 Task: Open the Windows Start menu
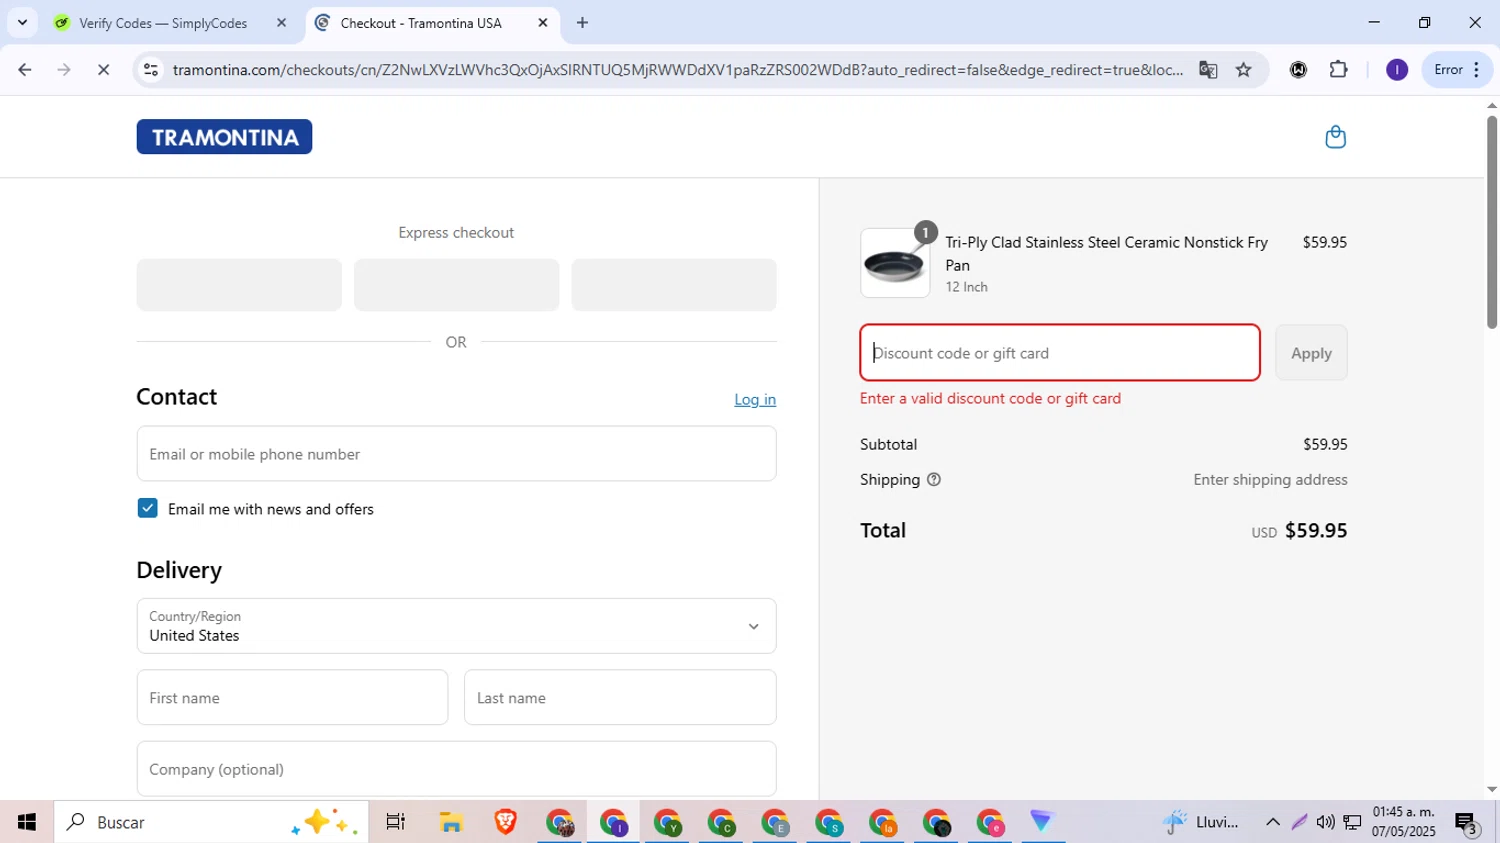[x=27, y=822]
